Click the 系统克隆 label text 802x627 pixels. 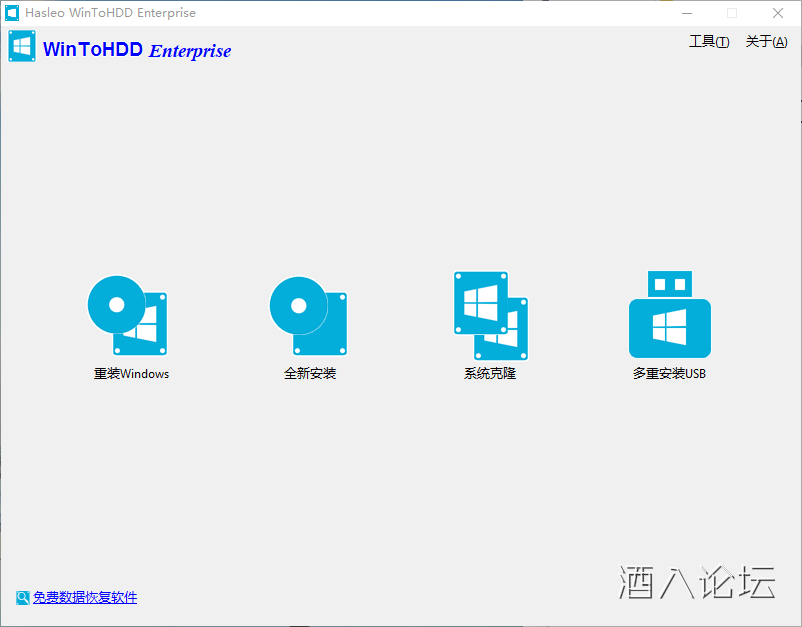click(x=488, y=373)
